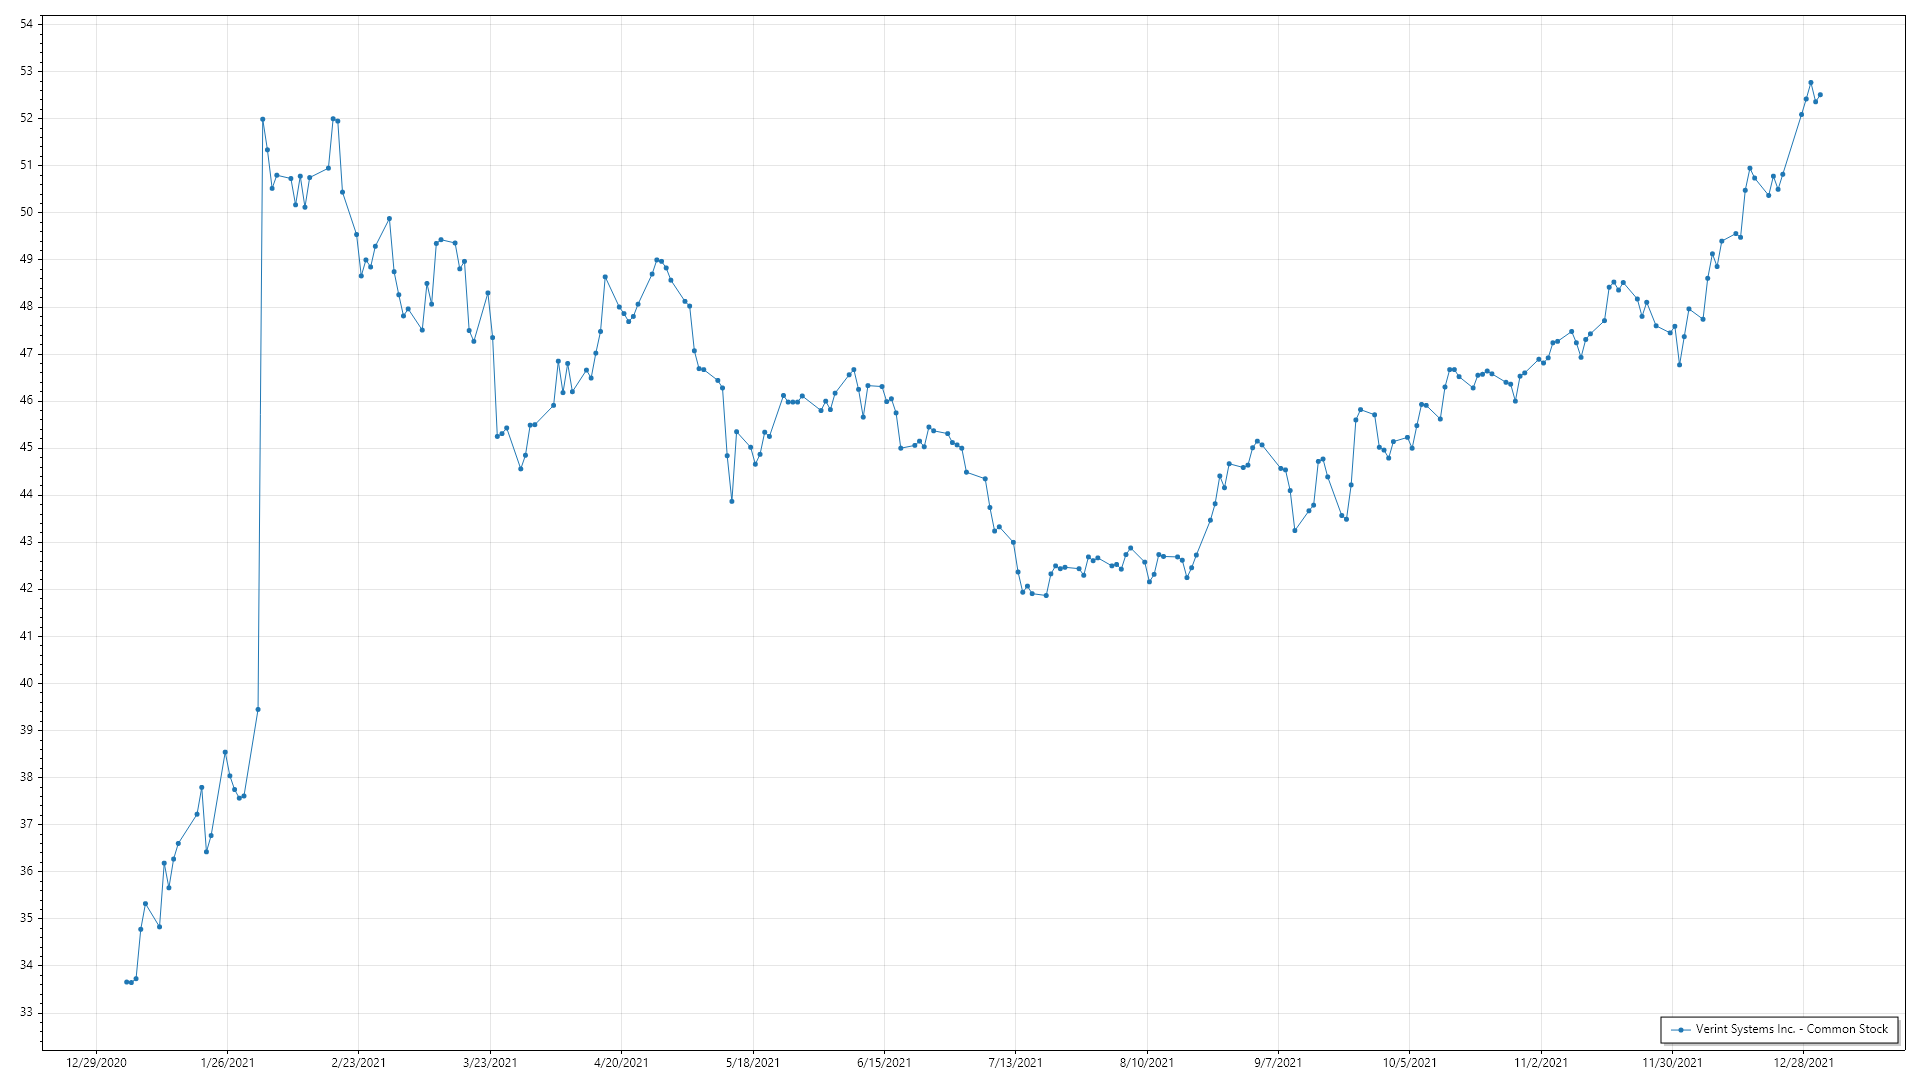
Task: Click the 12/29/2020 date axis label
Action: tap(96, 1062)
